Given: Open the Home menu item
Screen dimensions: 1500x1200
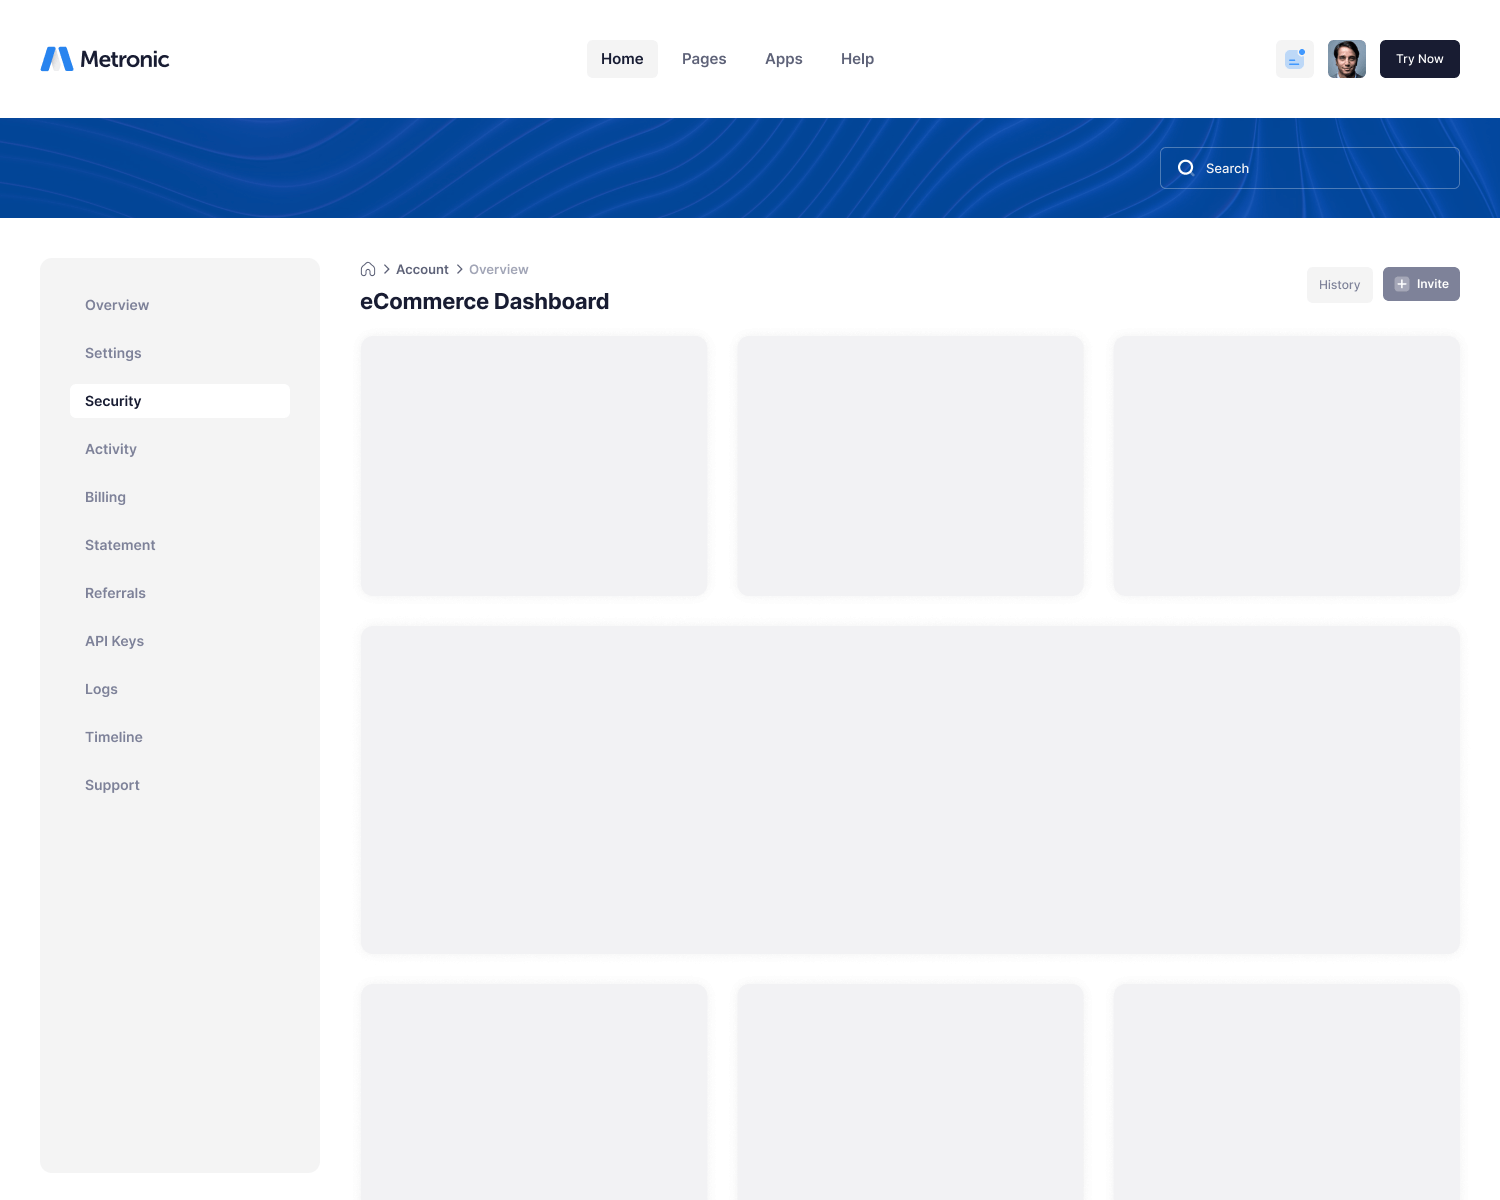Looking at the screenshot, I should [622, 59].
